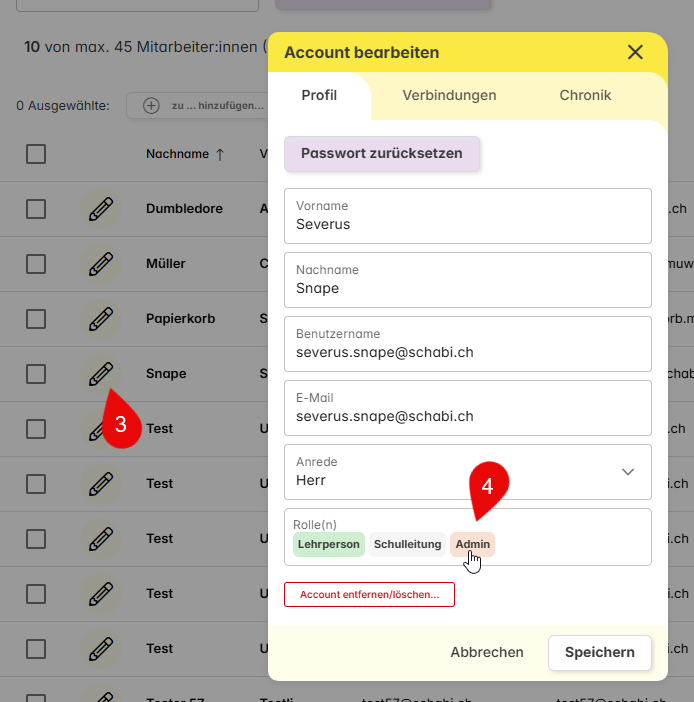Screen dimensions: 694x702
Task: Switch to the Profil tab
Action: coord(319,95)
